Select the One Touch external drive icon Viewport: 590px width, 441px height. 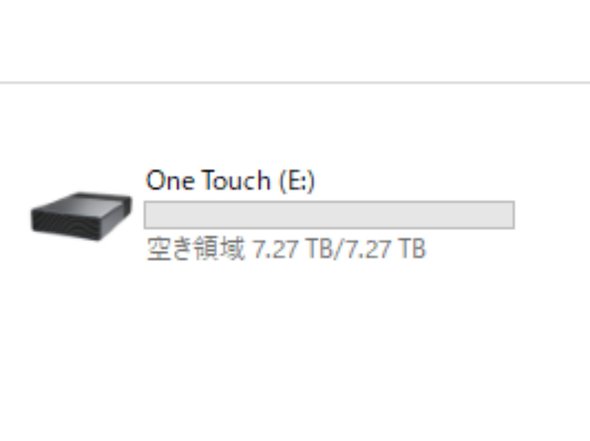click(81, 216)
